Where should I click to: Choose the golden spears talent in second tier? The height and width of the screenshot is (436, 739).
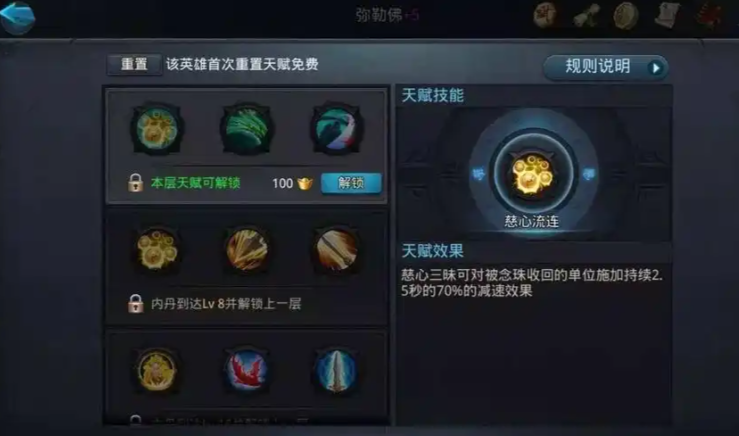[246, 250]
